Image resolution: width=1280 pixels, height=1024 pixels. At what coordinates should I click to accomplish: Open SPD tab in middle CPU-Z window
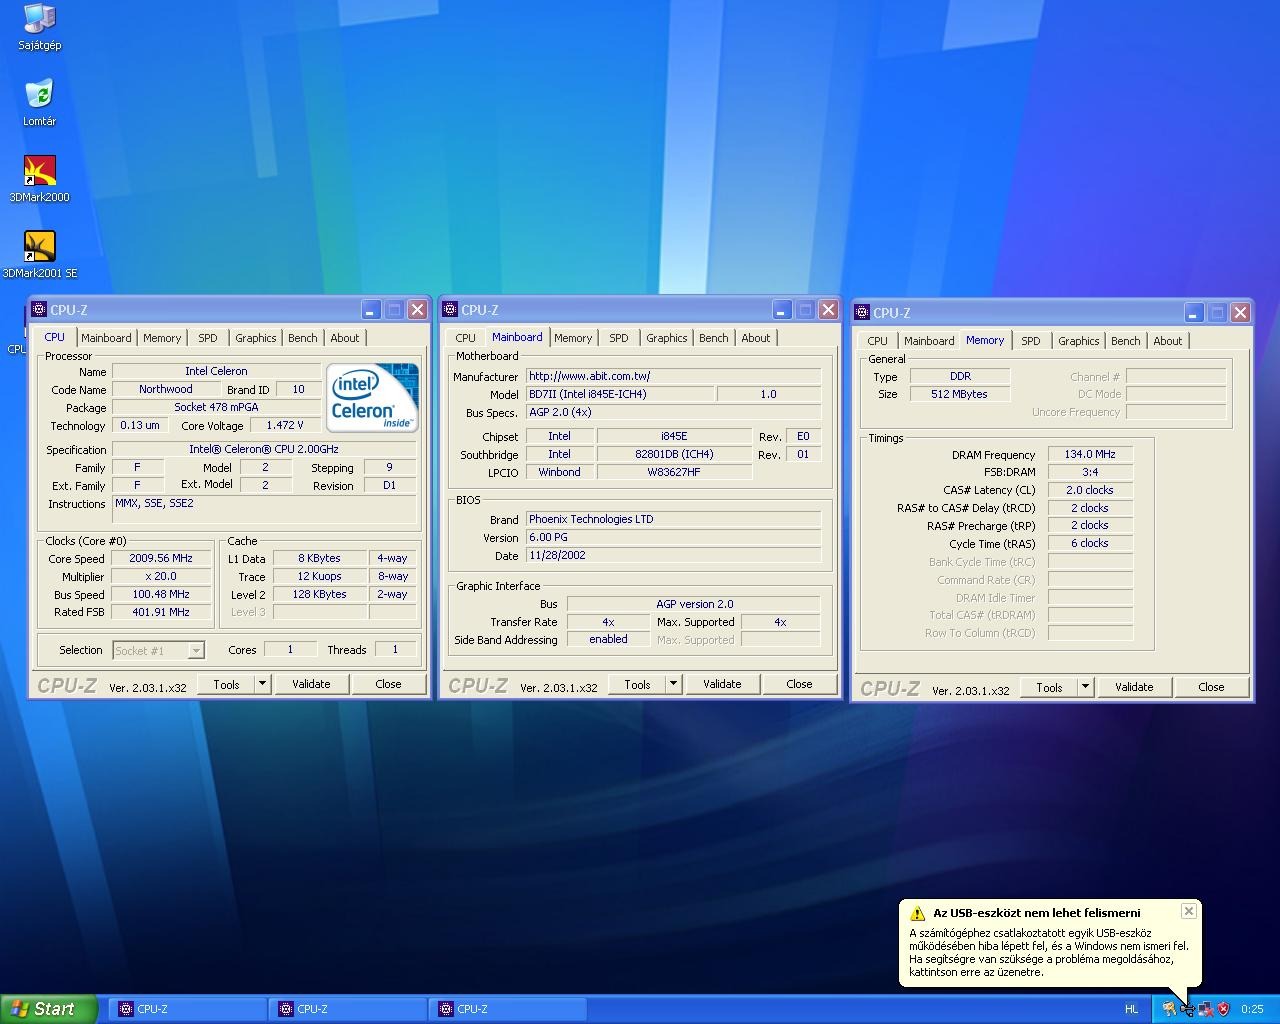619,338
